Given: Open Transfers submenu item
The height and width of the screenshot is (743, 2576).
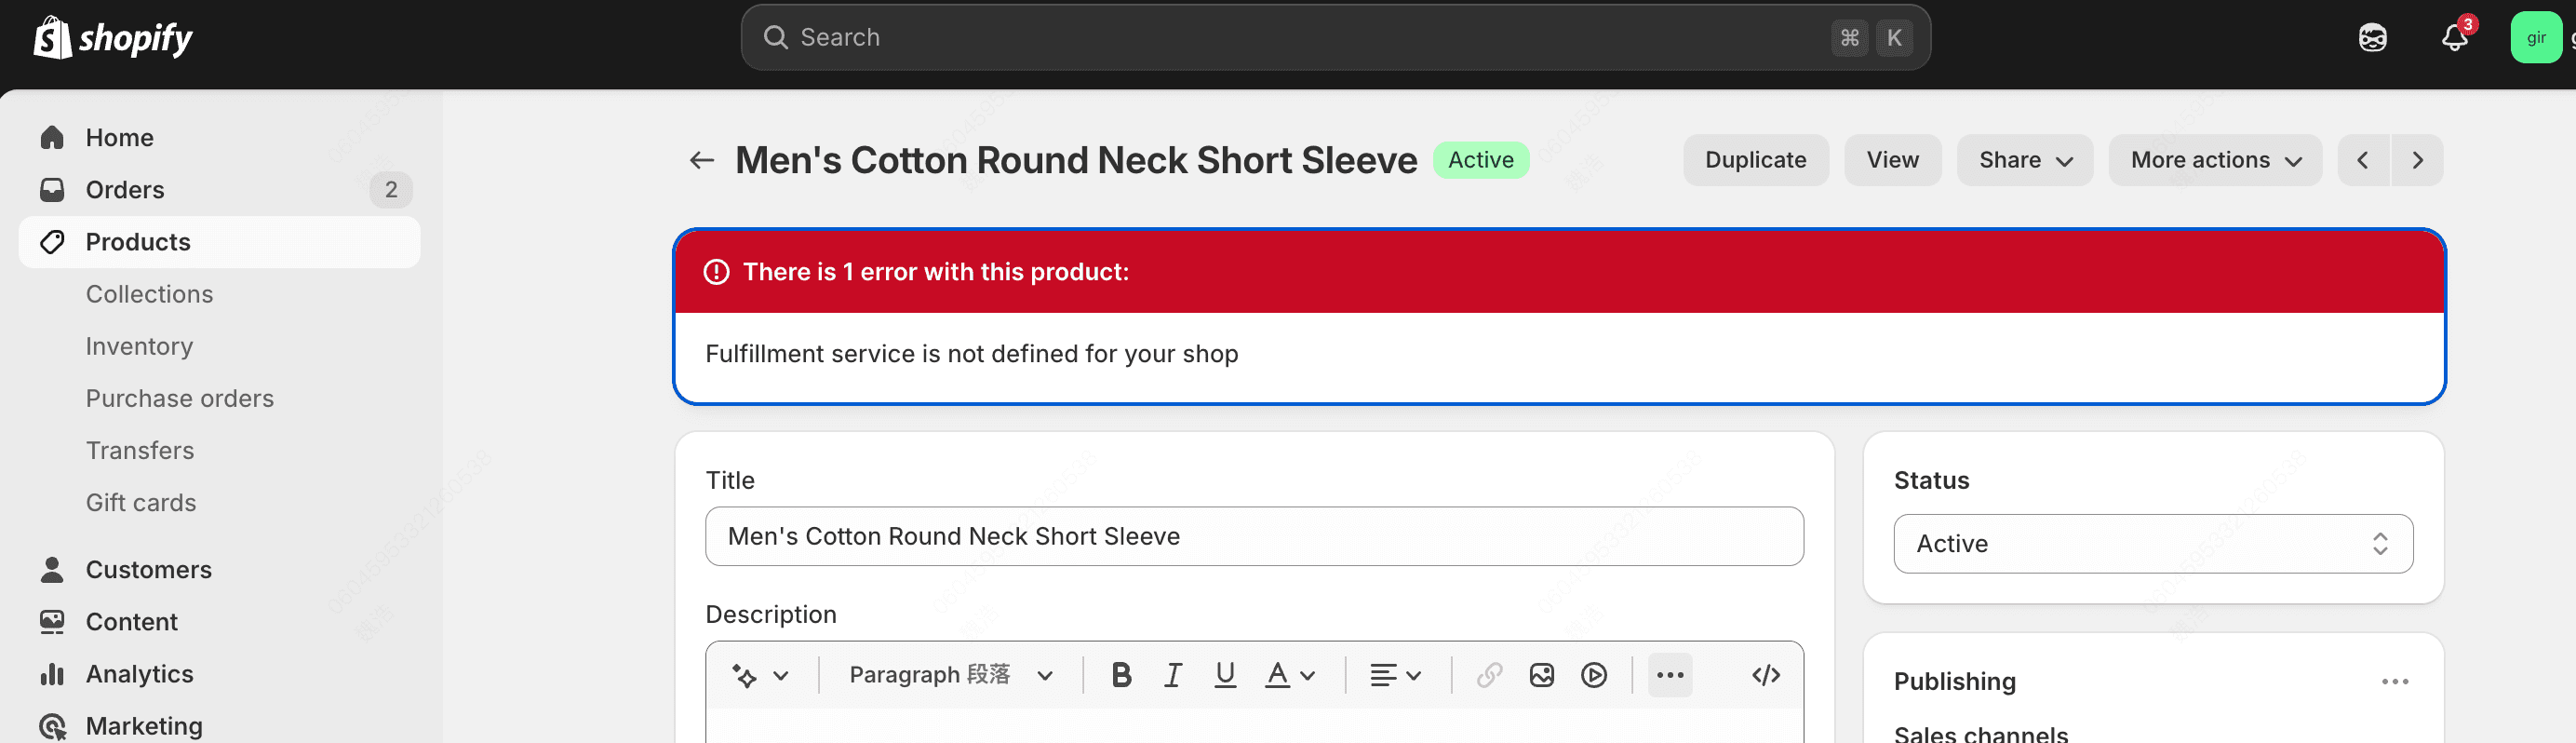Looking at the screenshot, I should tap(140, 450).
